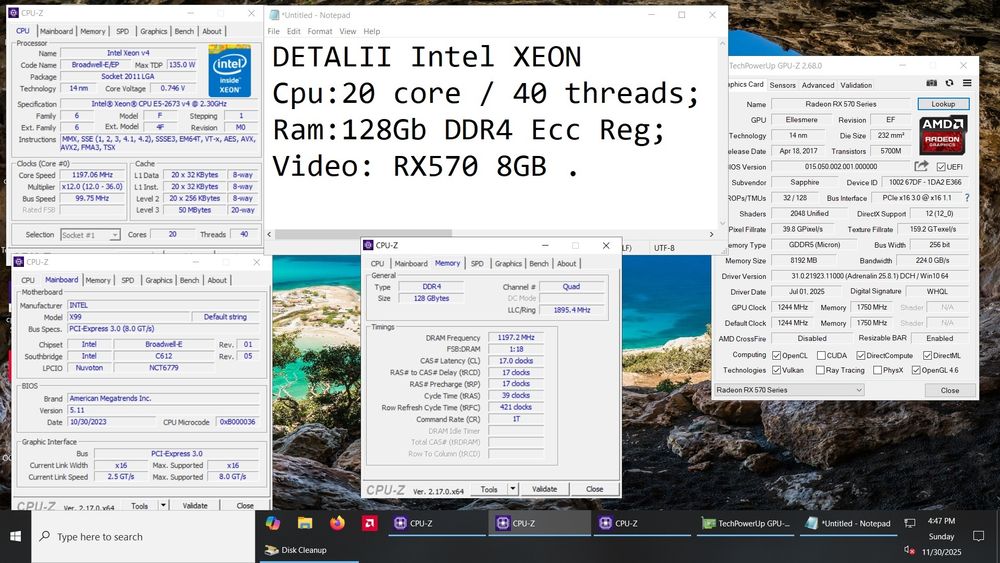Open the Radeon RX 570 Series GPU selector dropdown
The height and width of the screenshot is (563, 1000).
(x=789, y=390)
